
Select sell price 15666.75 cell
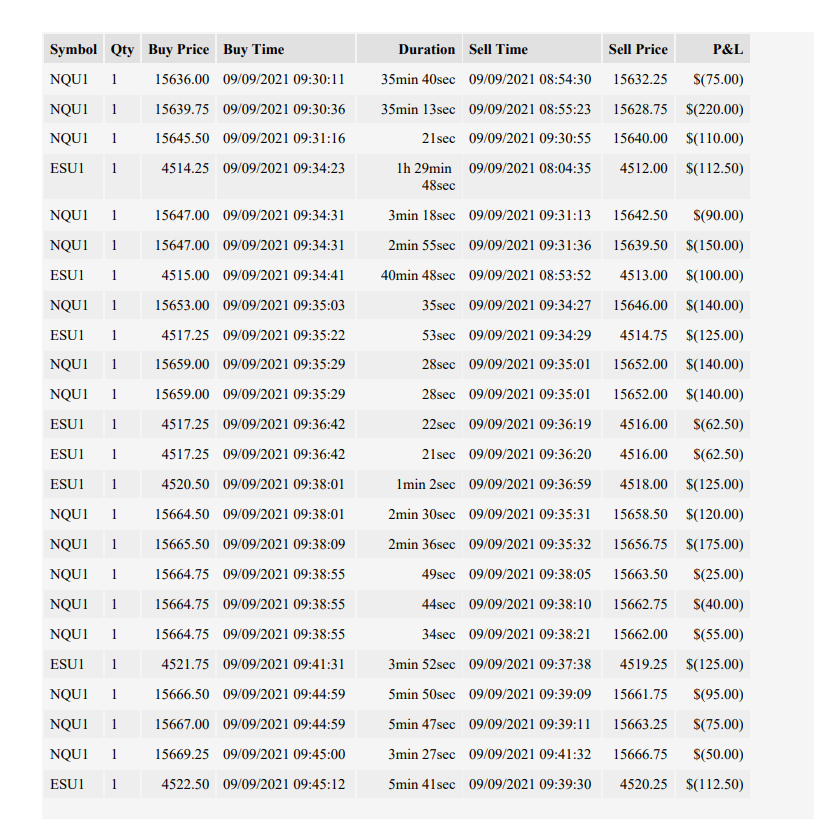[638, 754]
